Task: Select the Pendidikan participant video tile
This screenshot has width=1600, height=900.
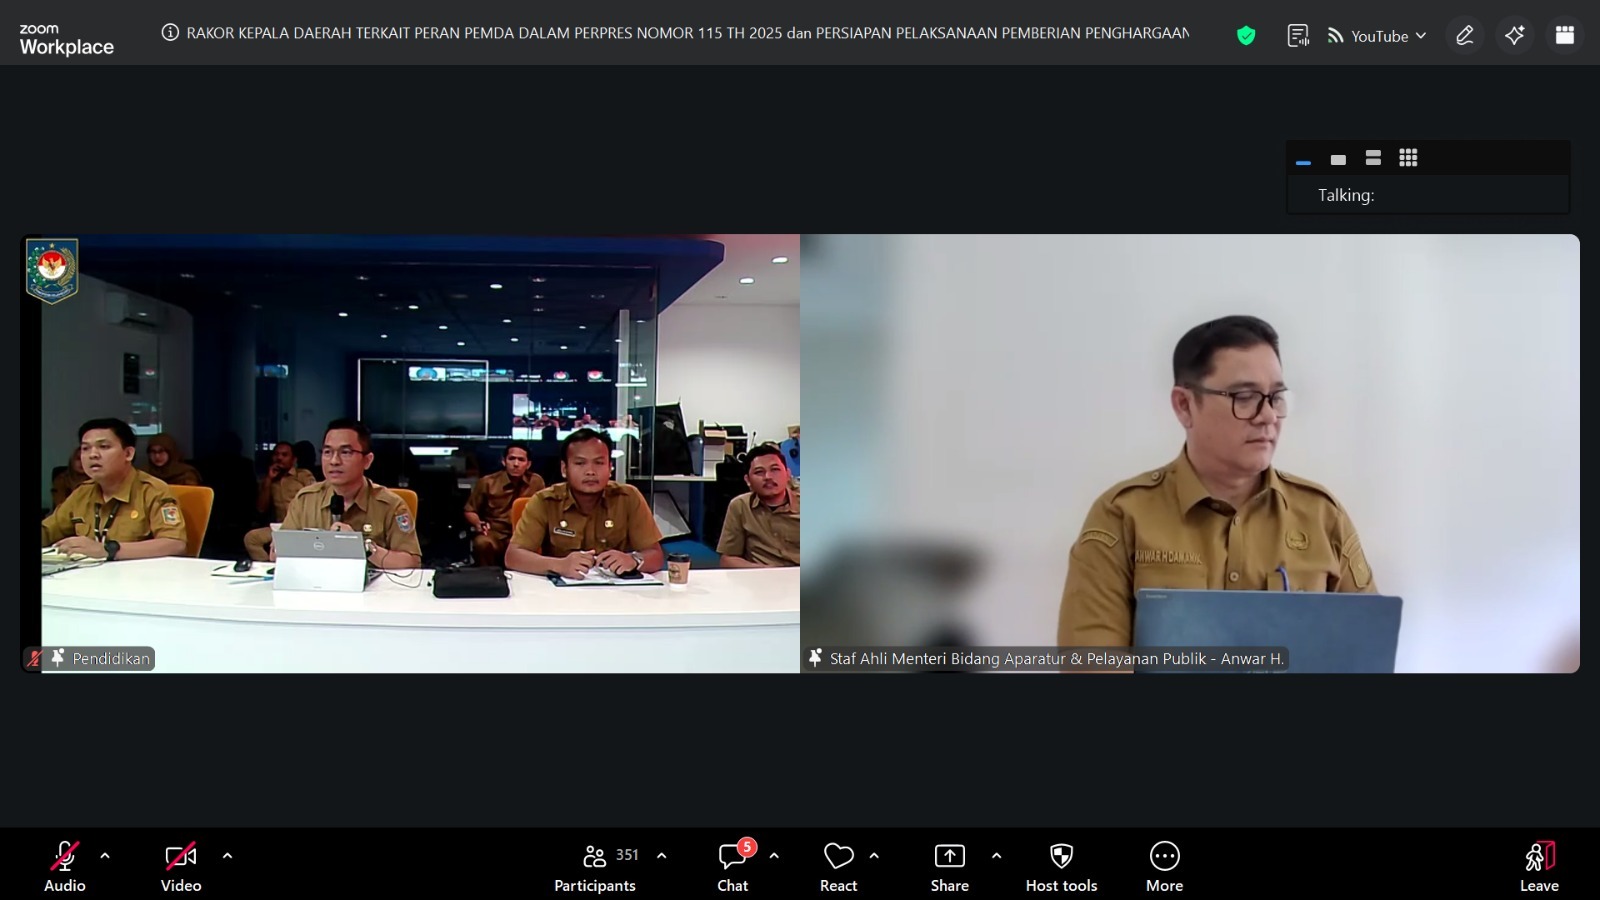Action: point(410,453)
